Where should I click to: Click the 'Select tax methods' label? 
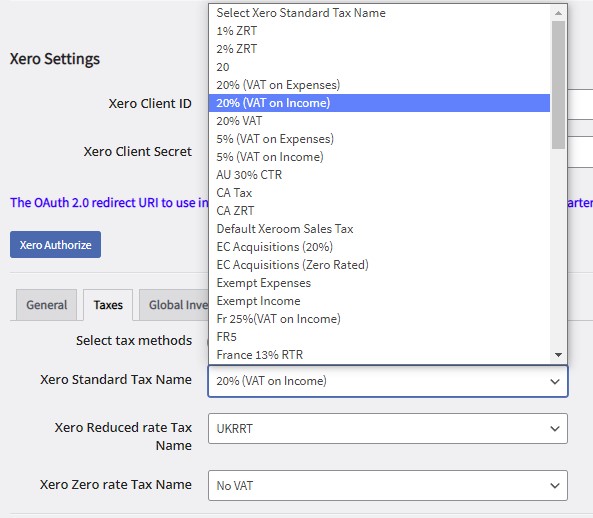click(134, 341)
